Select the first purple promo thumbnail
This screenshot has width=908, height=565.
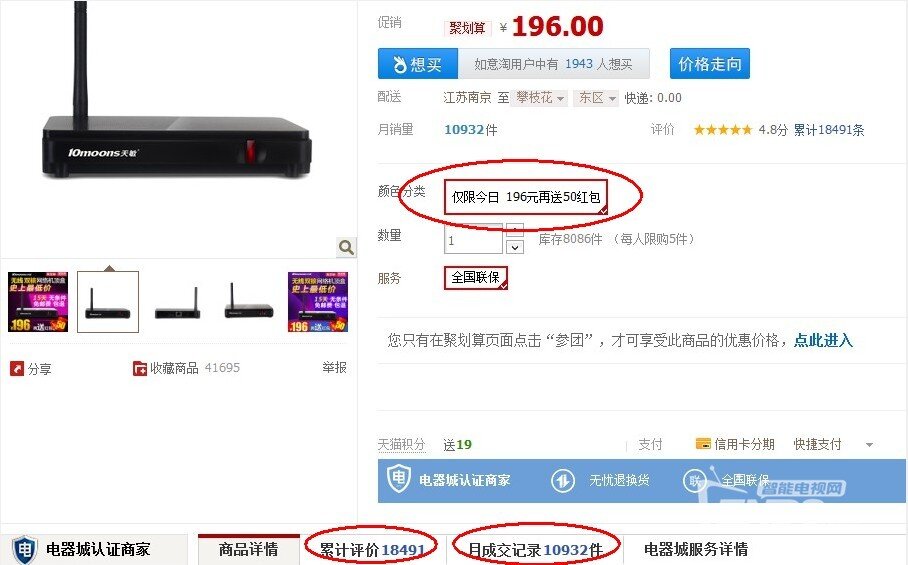click(38, 302)
